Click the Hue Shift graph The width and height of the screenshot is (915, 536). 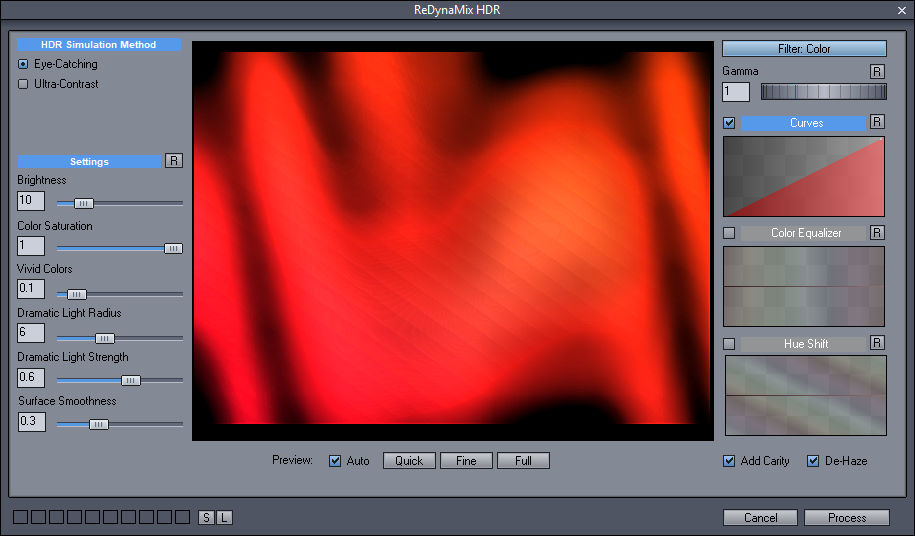805,395
